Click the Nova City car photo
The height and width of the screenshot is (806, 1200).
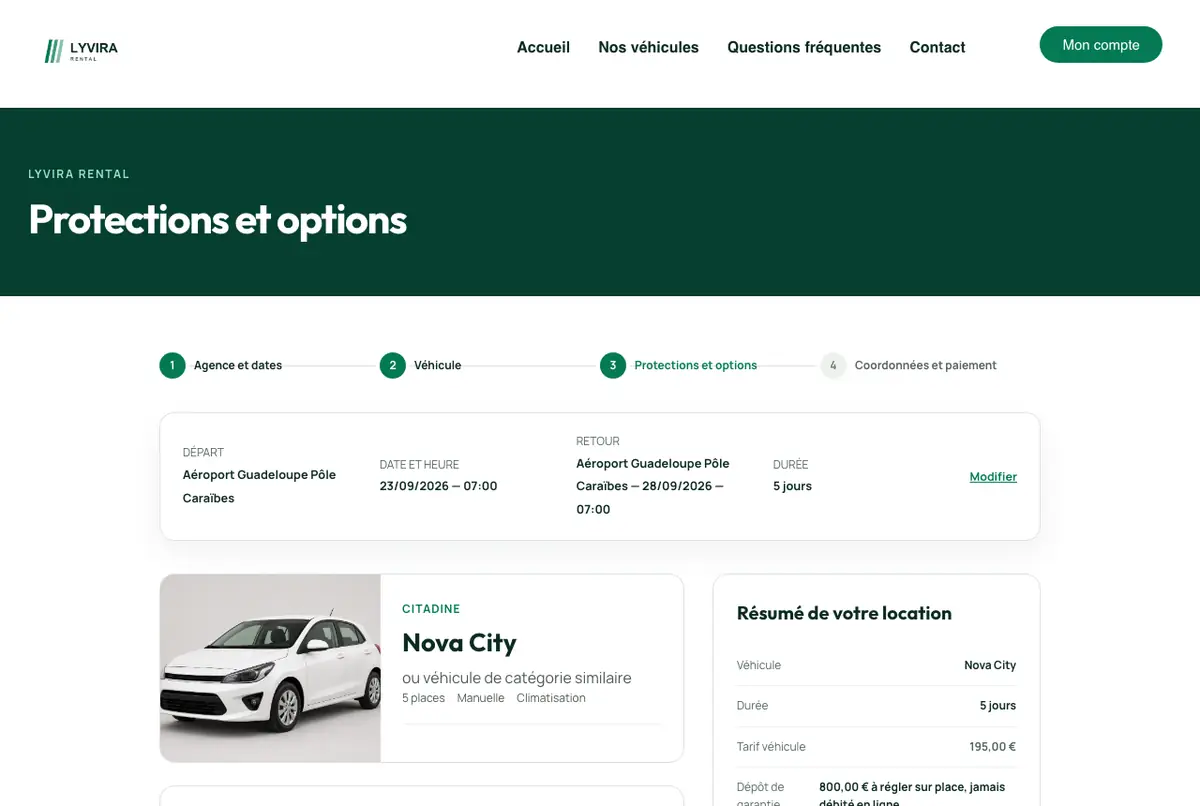click(x=270, y=668)
